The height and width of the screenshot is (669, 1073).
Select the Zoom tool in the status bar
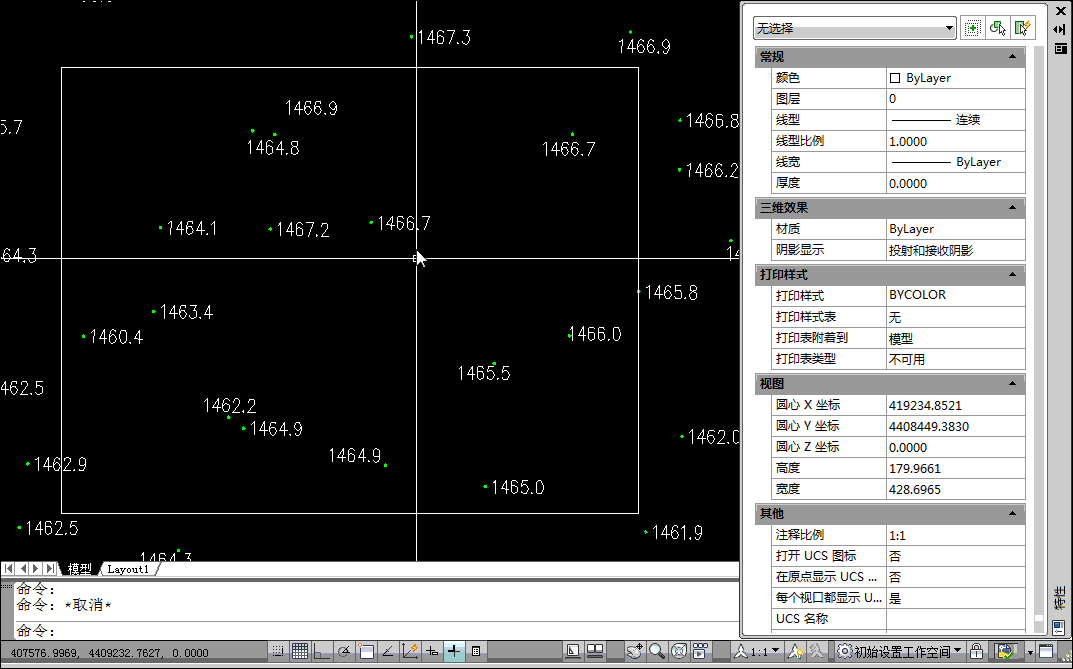click(x=656, y=650)
